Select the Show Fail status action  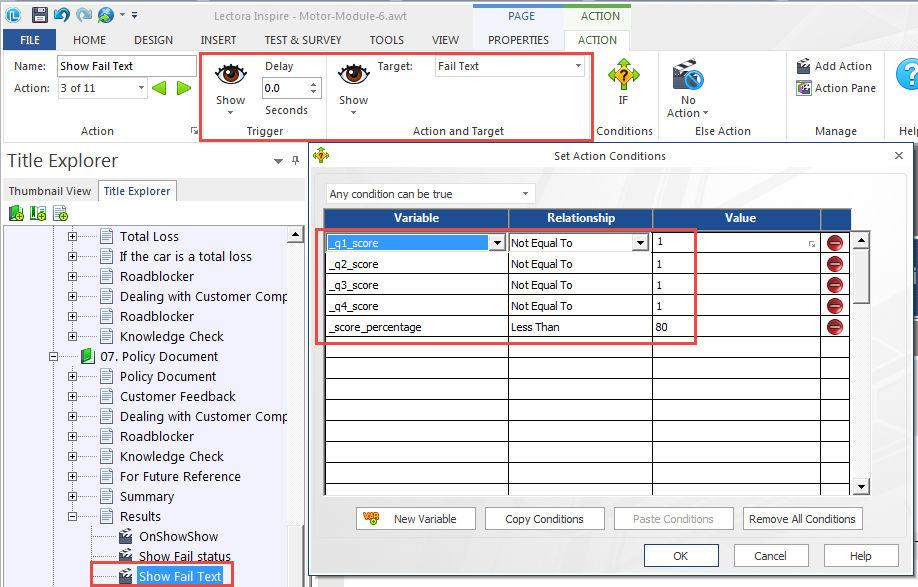click(184, 556)
